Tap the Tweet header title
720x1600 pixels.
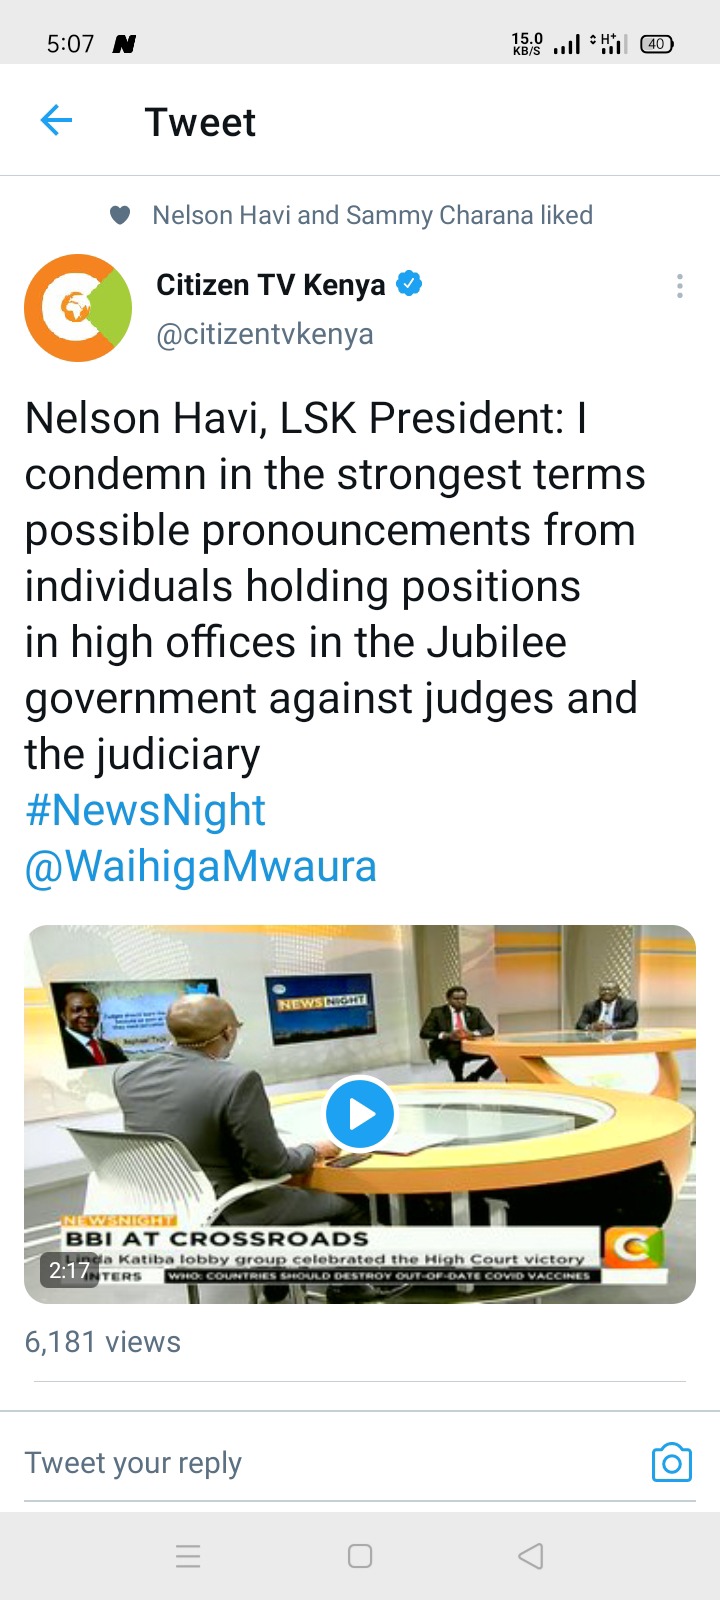click(x=200, y=122)
